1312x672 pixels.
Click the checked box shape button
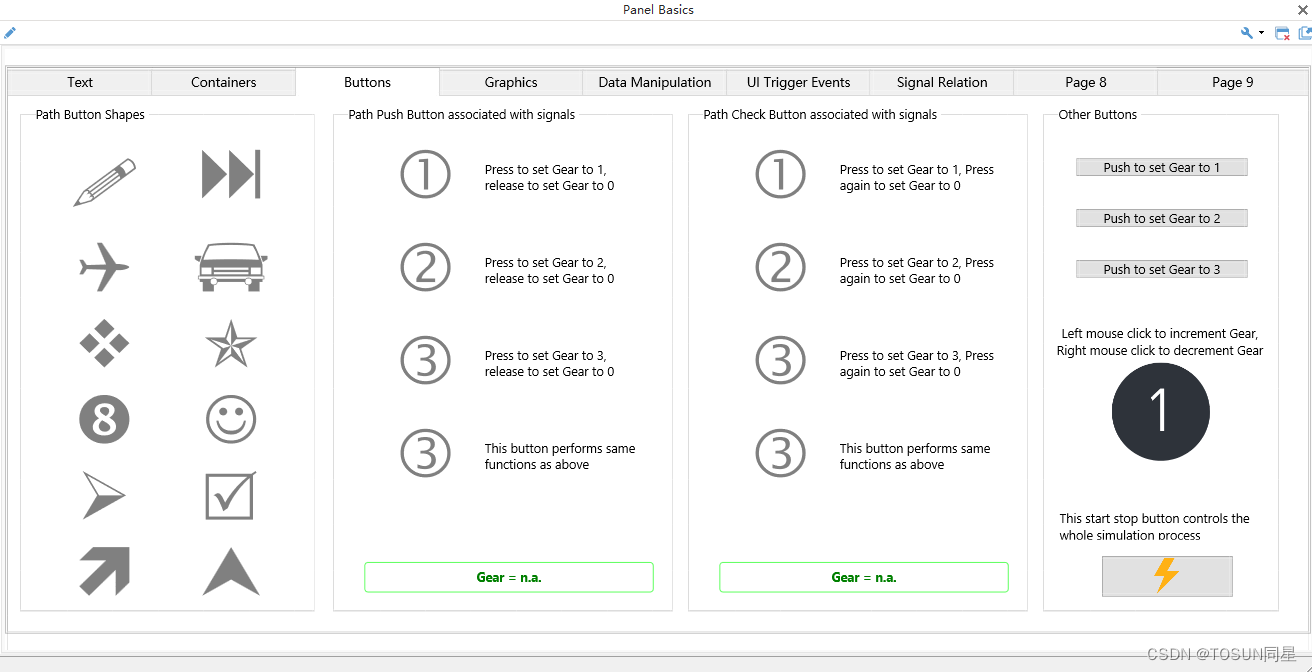[231, 495]
